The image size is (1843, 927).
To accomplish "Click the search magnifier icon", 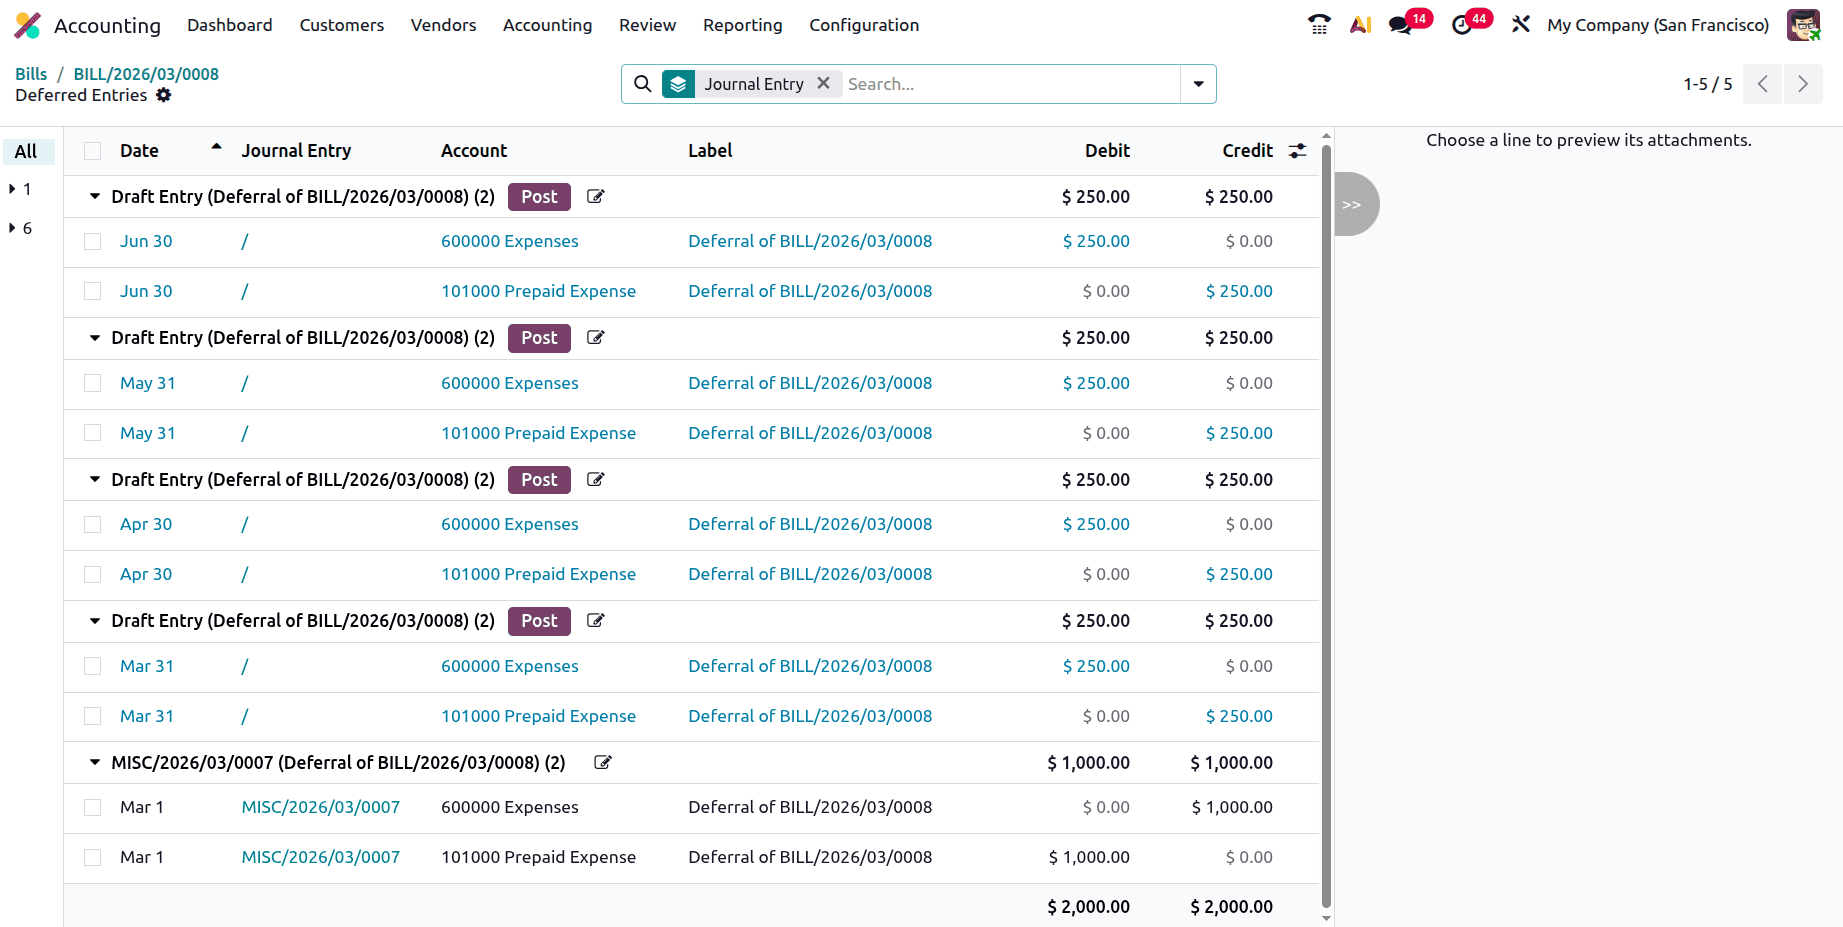I will [643, 84].
